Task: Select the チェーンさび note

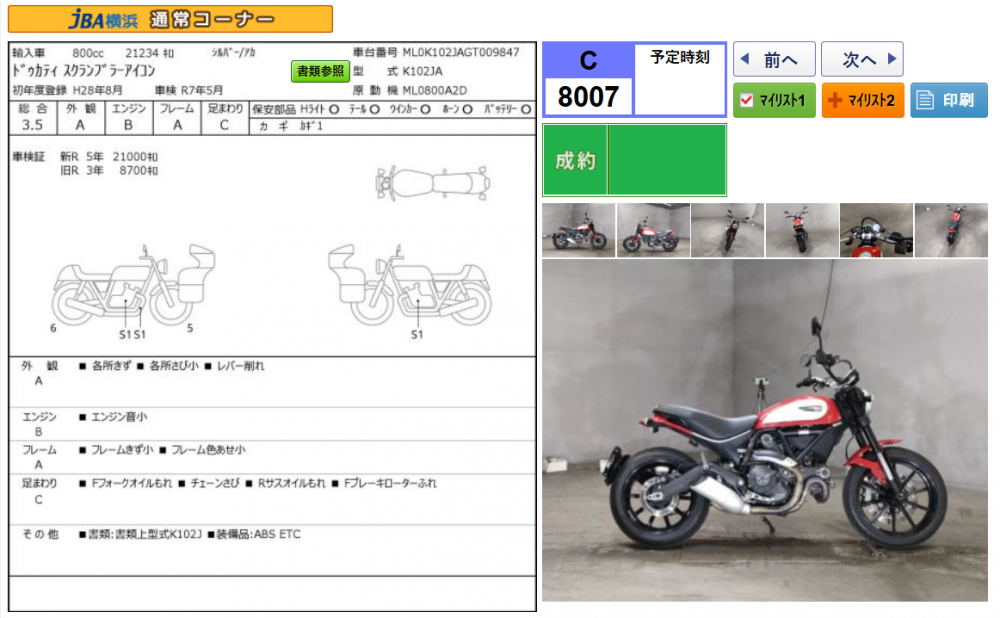Action: [215, 483]
